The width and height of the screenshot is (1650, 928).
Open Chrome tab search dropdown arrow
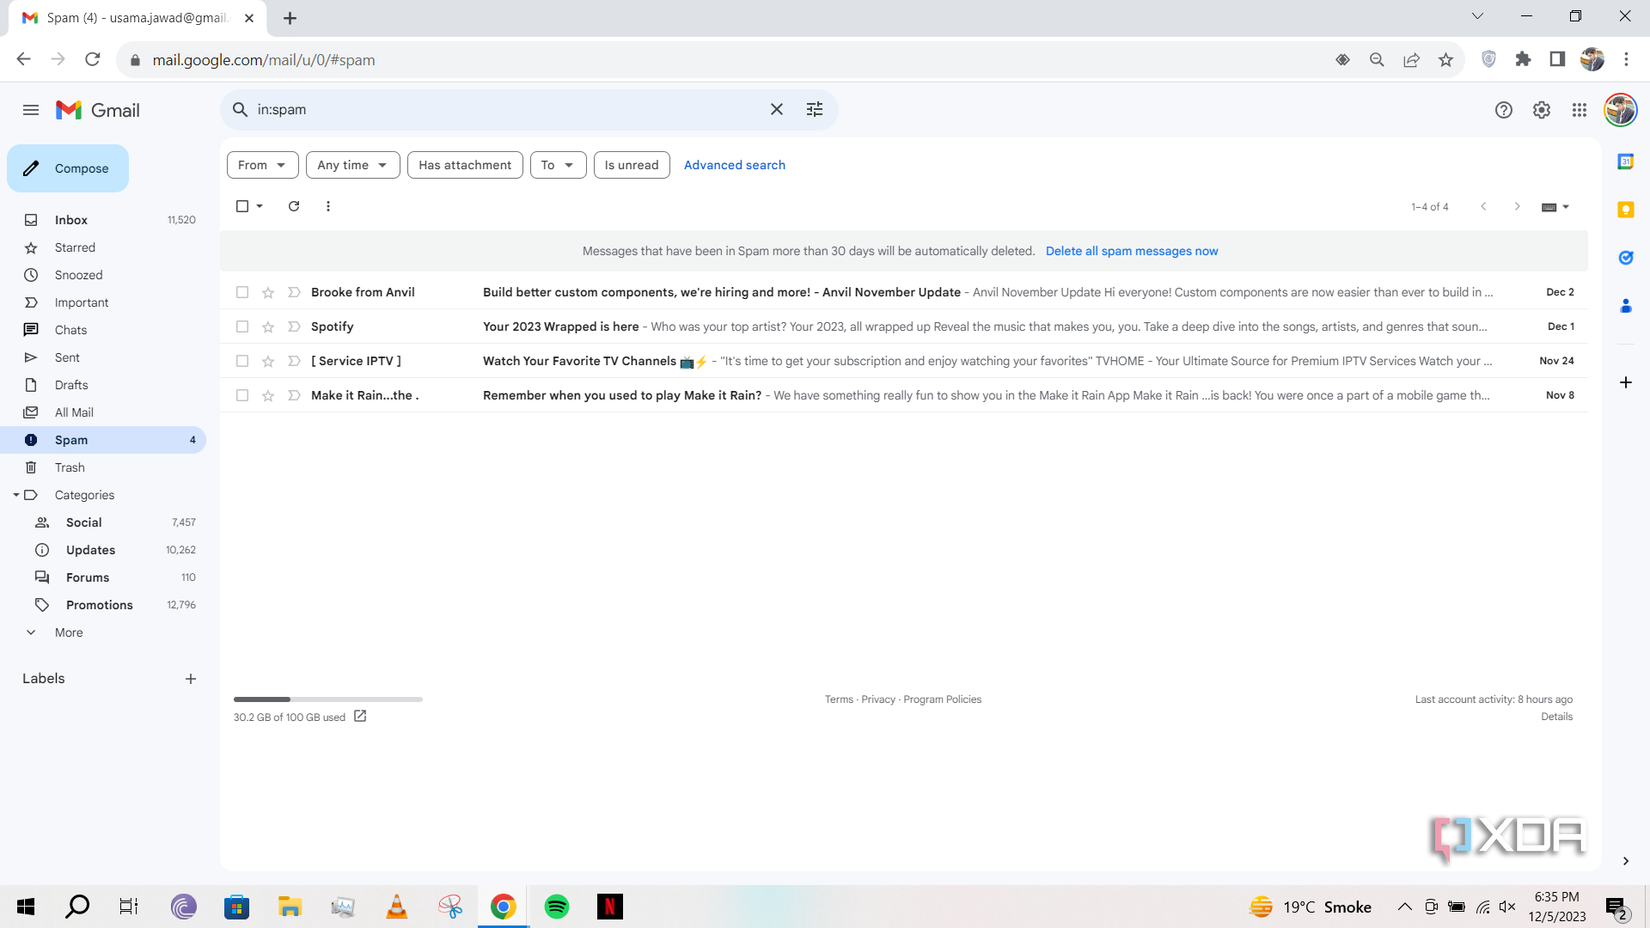[x=1477, y=17]
